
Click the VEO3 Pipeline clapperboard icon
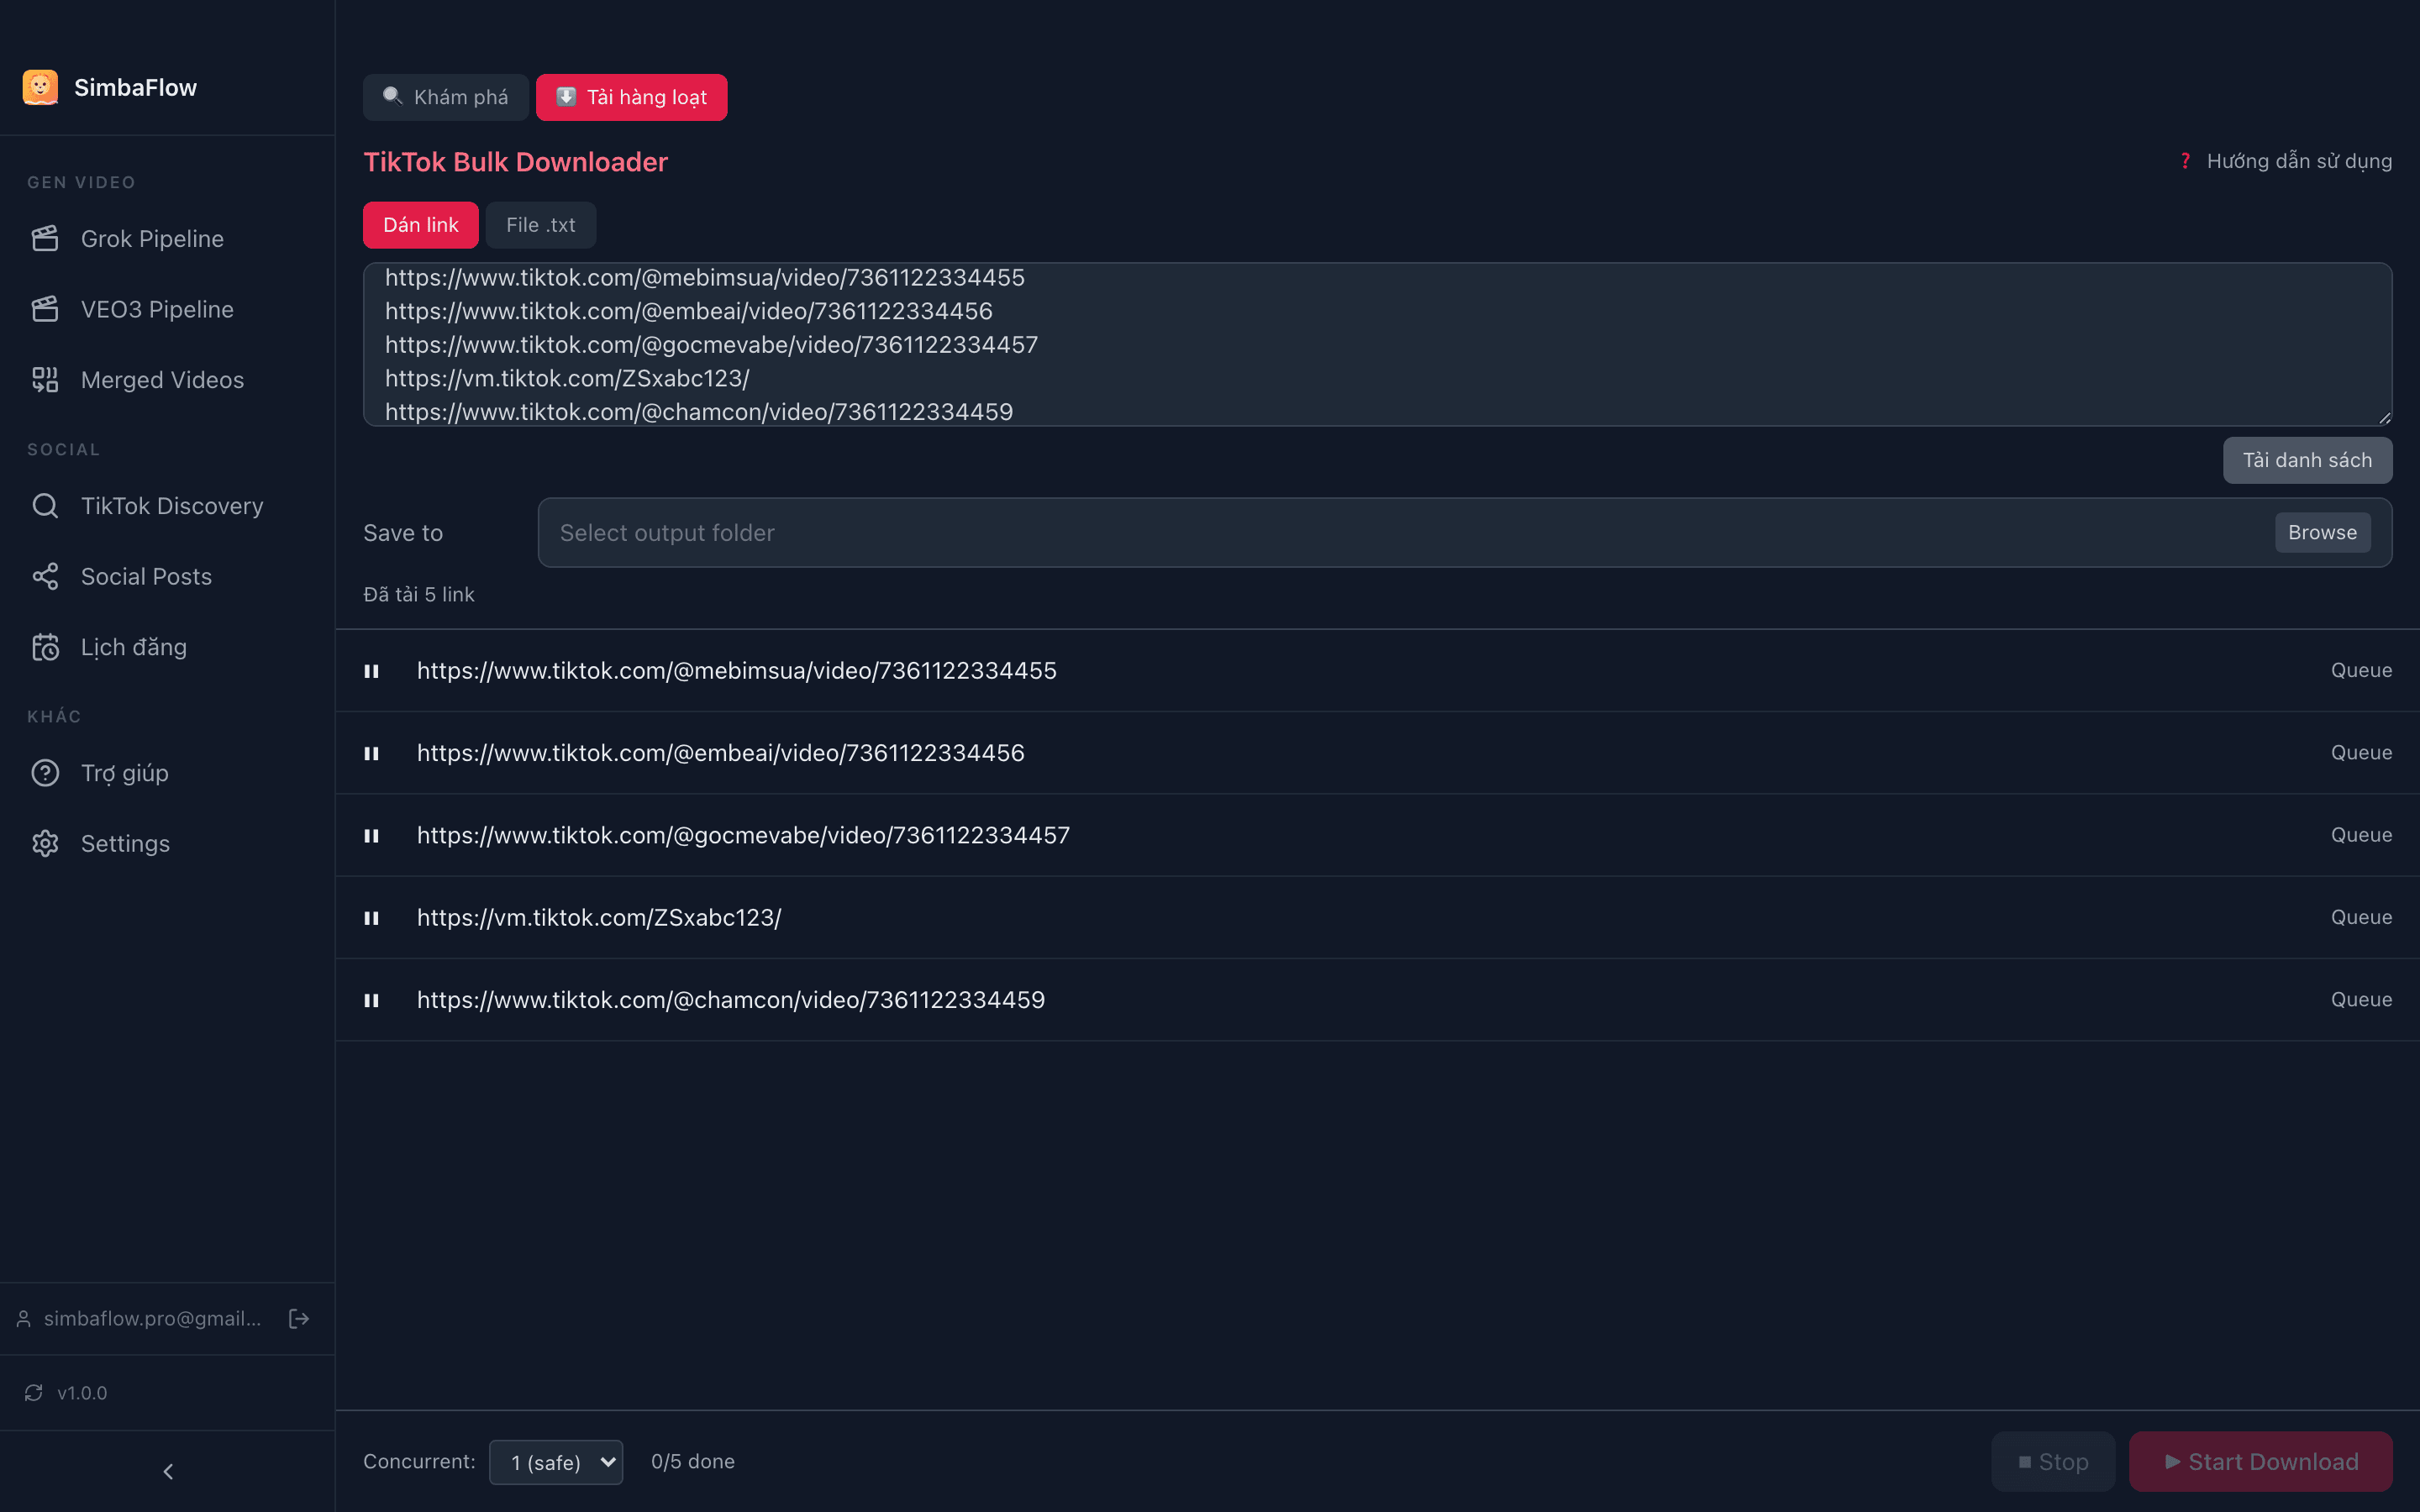(x=45, y=309)
